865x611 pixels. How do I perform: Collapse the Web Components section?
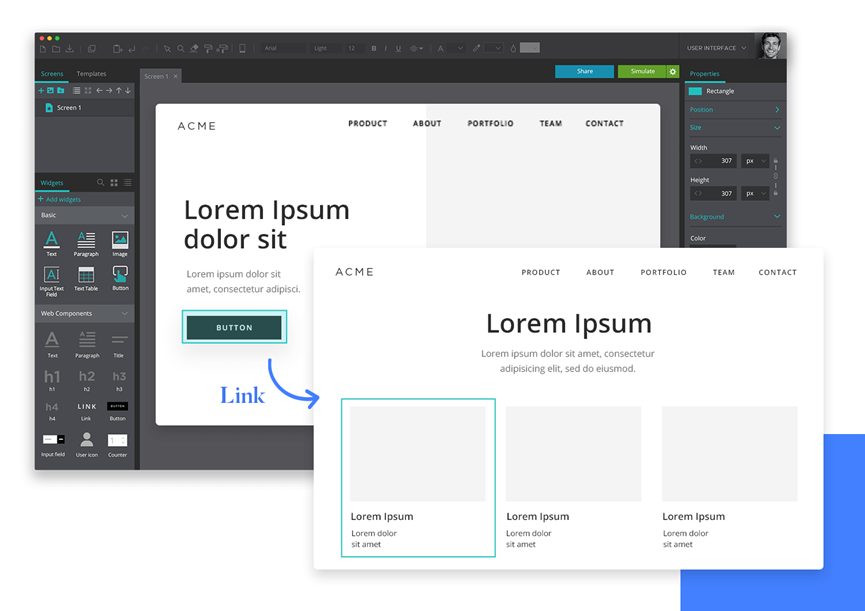click(x=125, y=313)
